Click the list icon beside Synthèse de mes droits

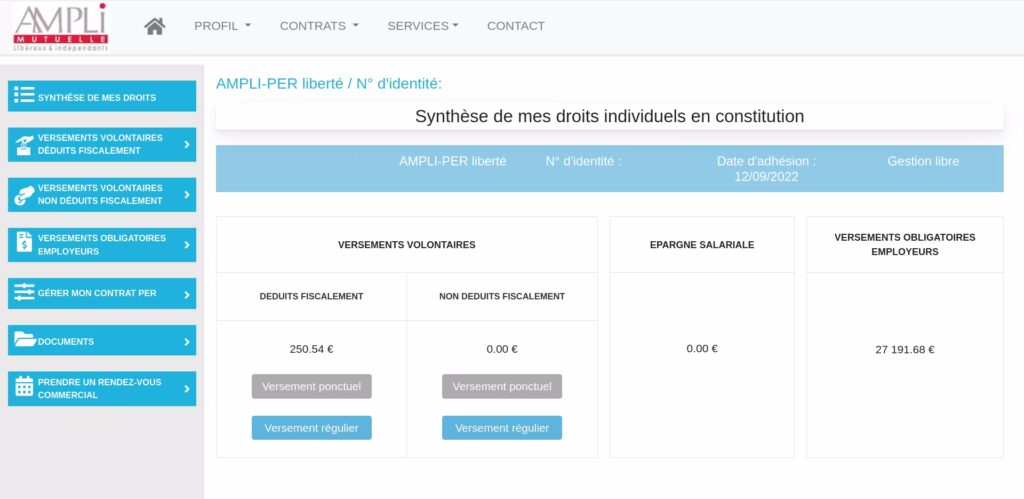coord(25,96)
